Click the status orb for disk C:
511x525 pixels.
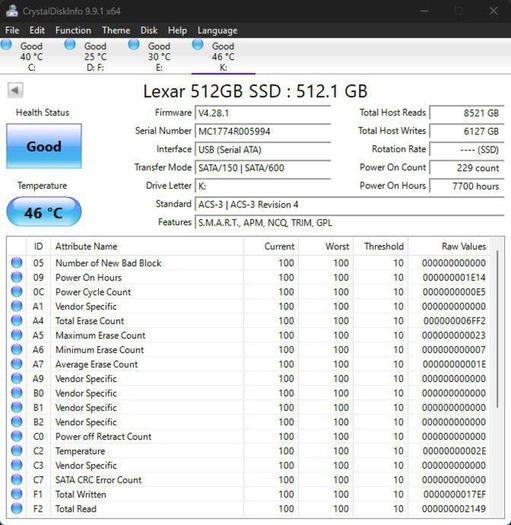(x=6, y=45)
